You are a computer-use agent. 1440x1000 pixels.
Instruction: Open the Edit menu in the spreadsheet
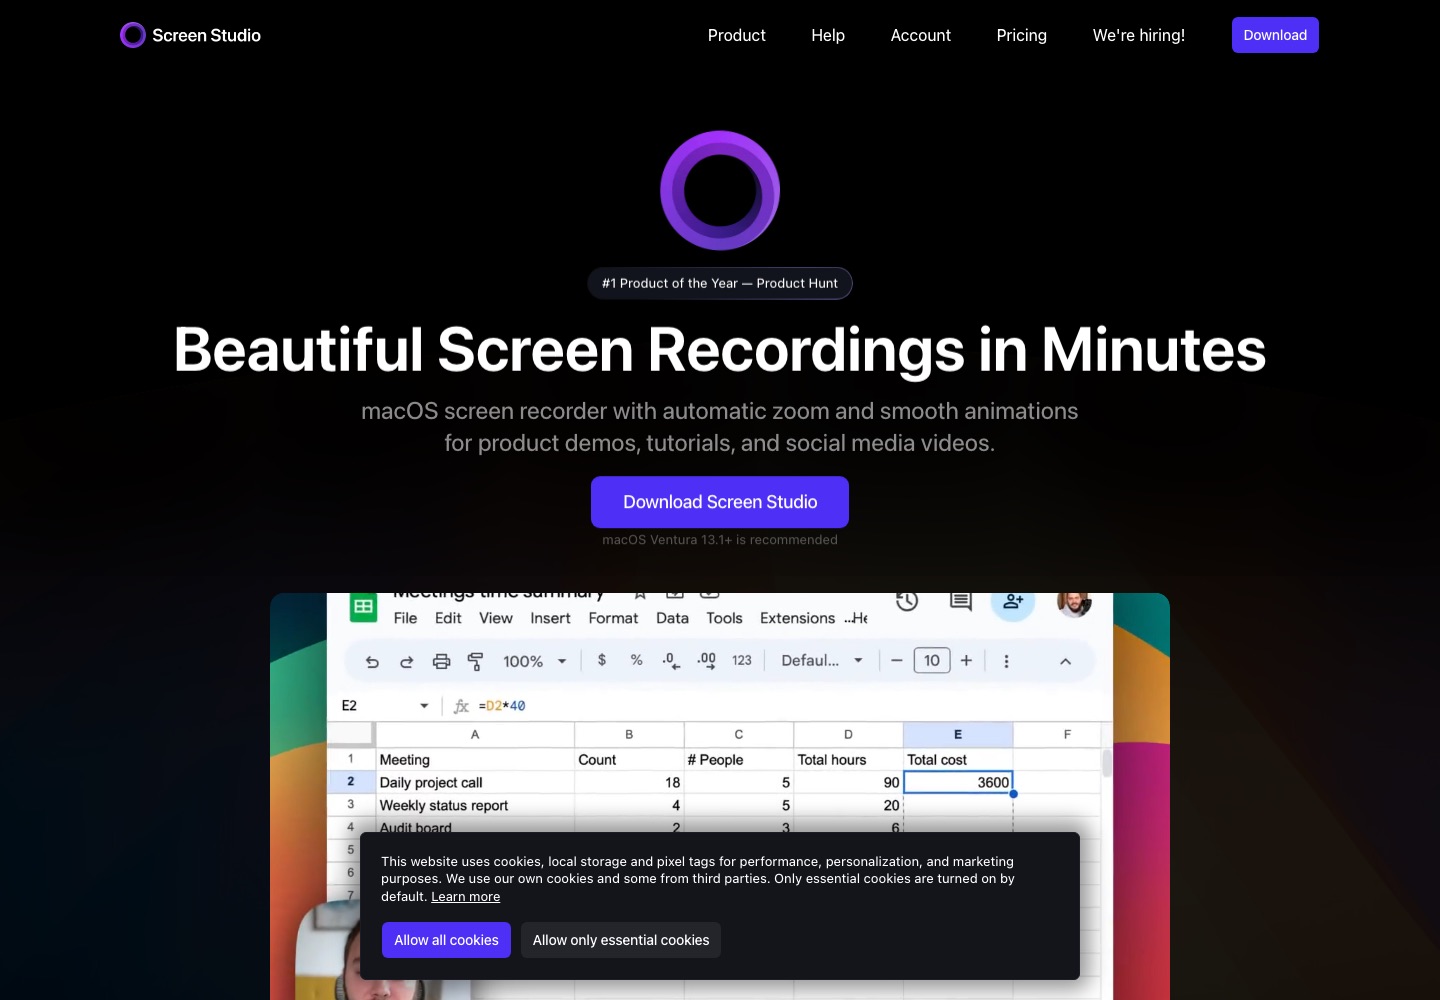point(448,618)
